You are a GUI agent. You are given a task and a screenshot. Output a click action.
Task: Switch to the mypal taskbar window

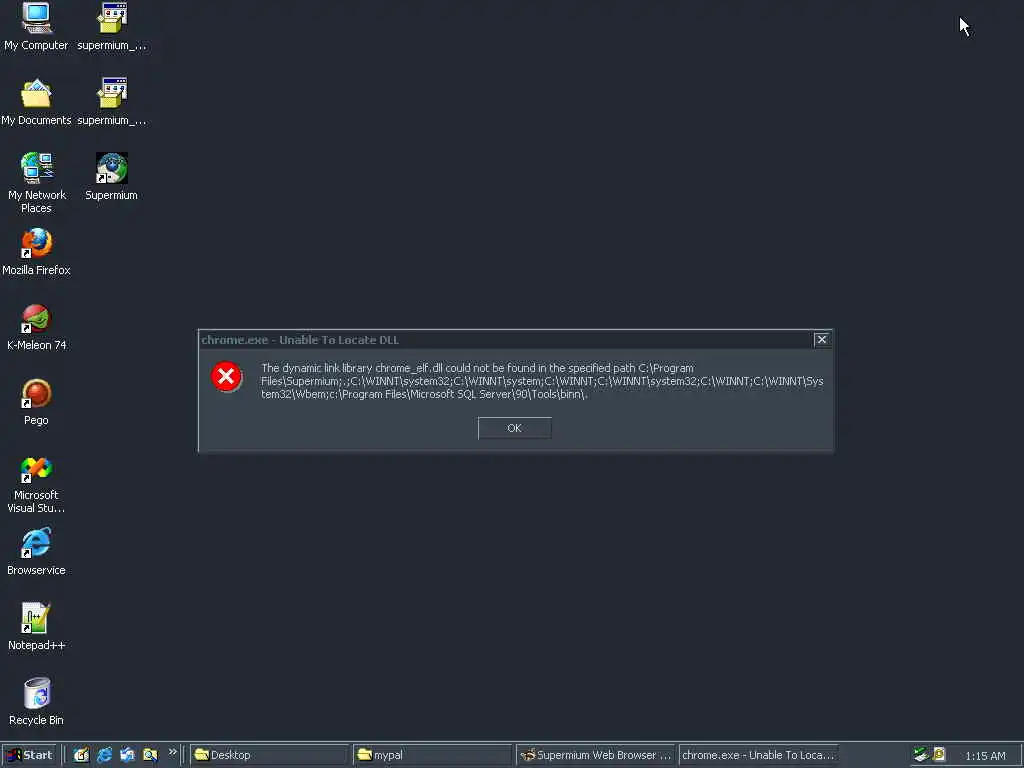point(432,755)
